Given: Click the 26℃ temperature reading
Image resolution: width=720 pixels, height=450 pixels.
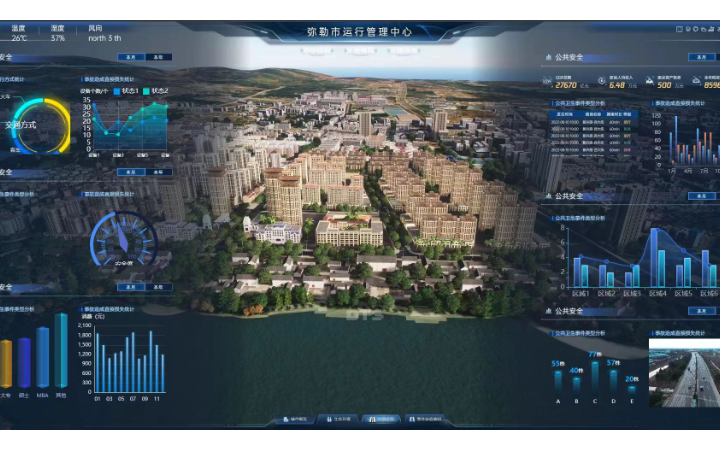Looking at the screenshot, I should [x=19, y=38].
